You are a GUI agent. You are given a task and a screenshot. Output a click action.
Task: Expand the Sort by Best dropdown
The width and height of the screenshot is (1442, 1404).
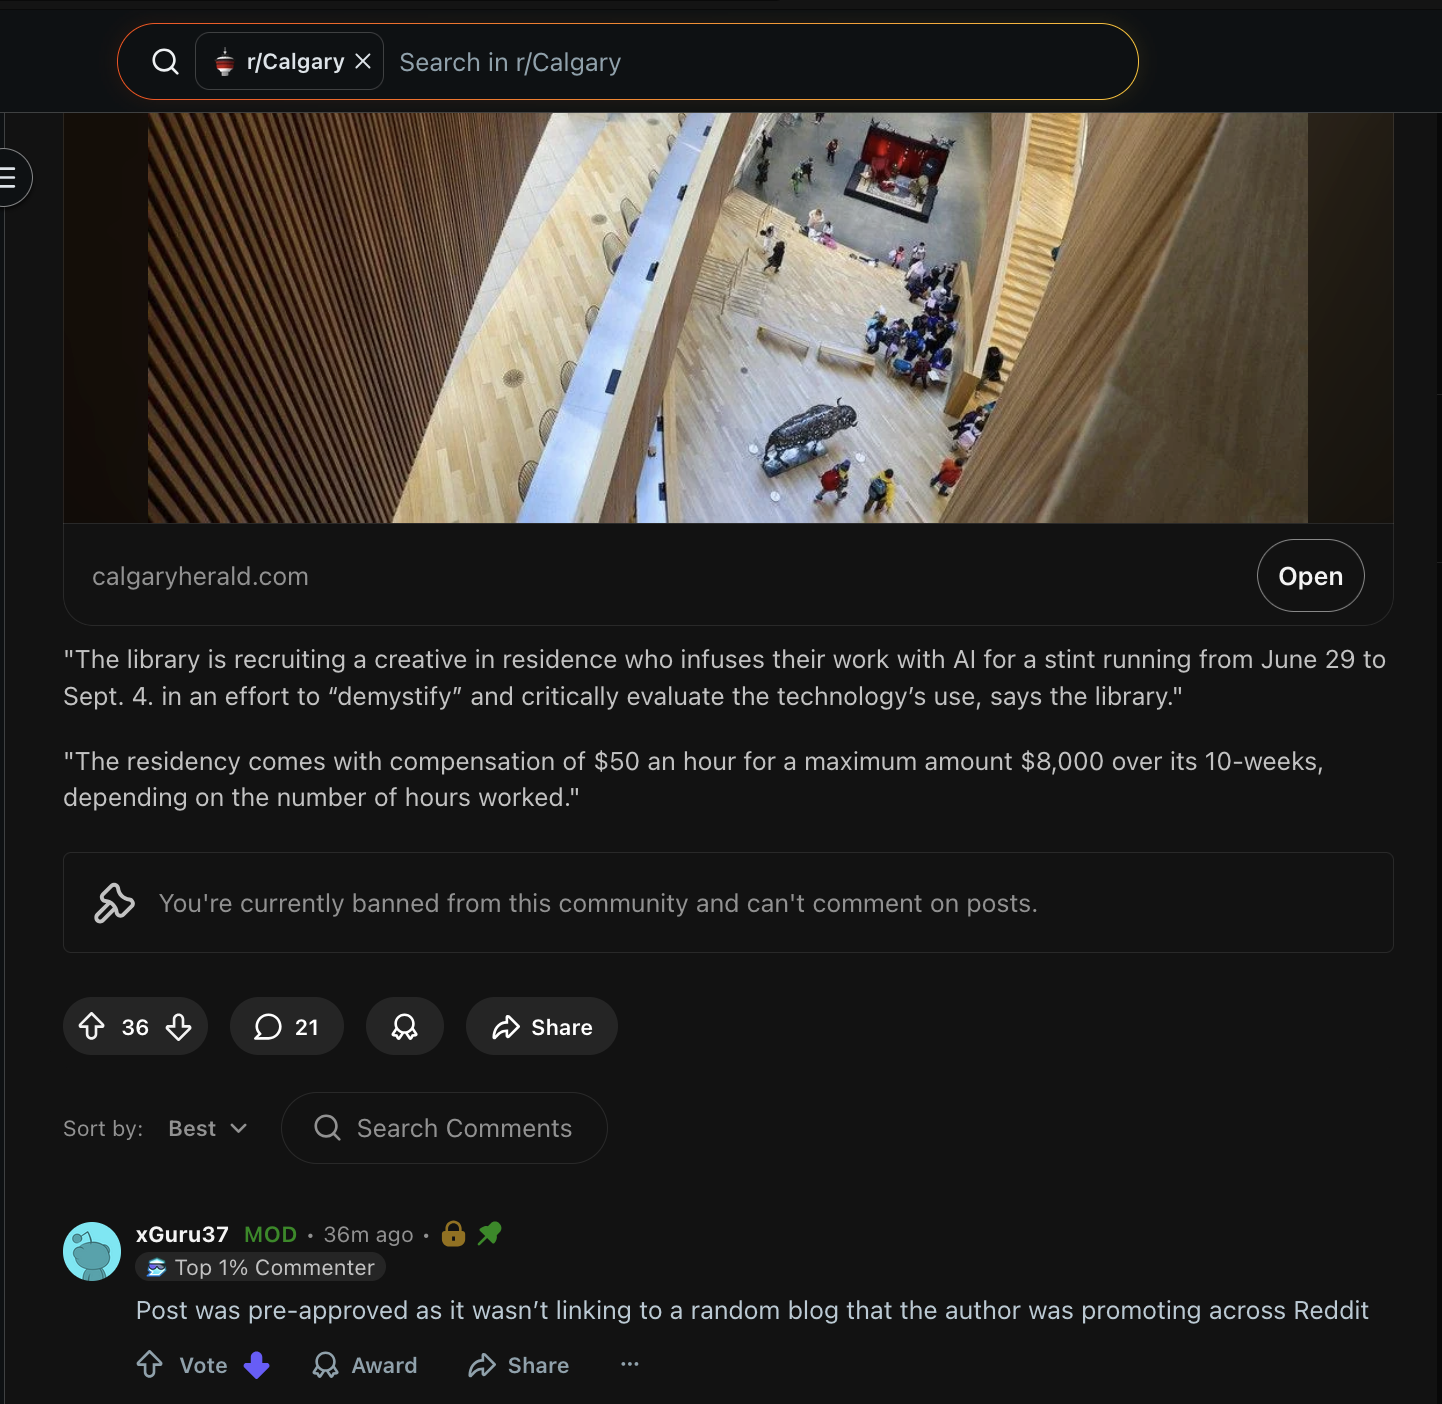coord(208,1128)
